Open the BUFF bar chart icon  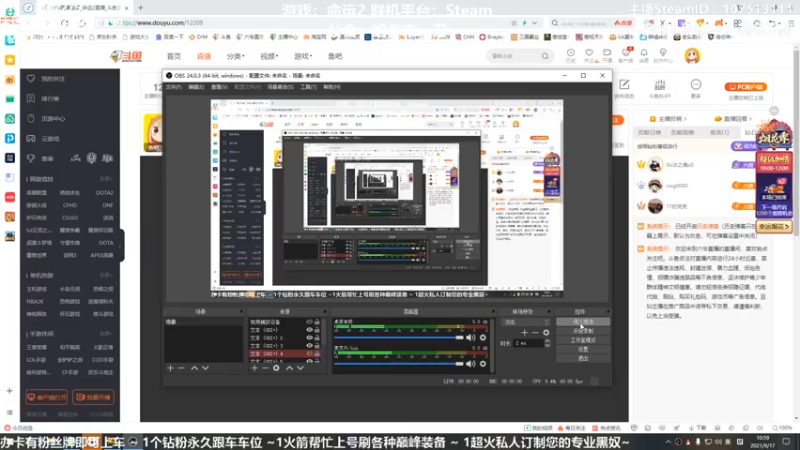(x=660, y=87)
